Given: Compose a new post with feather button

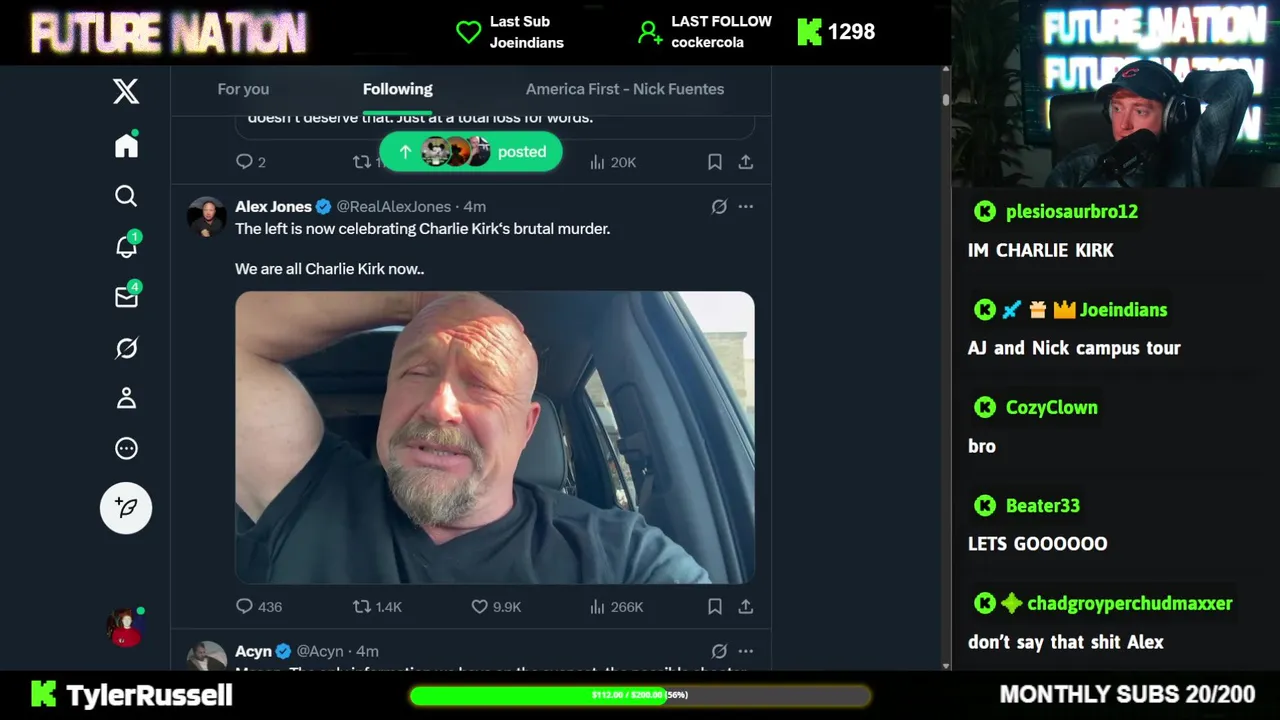Looking at the screenshot, I should click(126, 508).
